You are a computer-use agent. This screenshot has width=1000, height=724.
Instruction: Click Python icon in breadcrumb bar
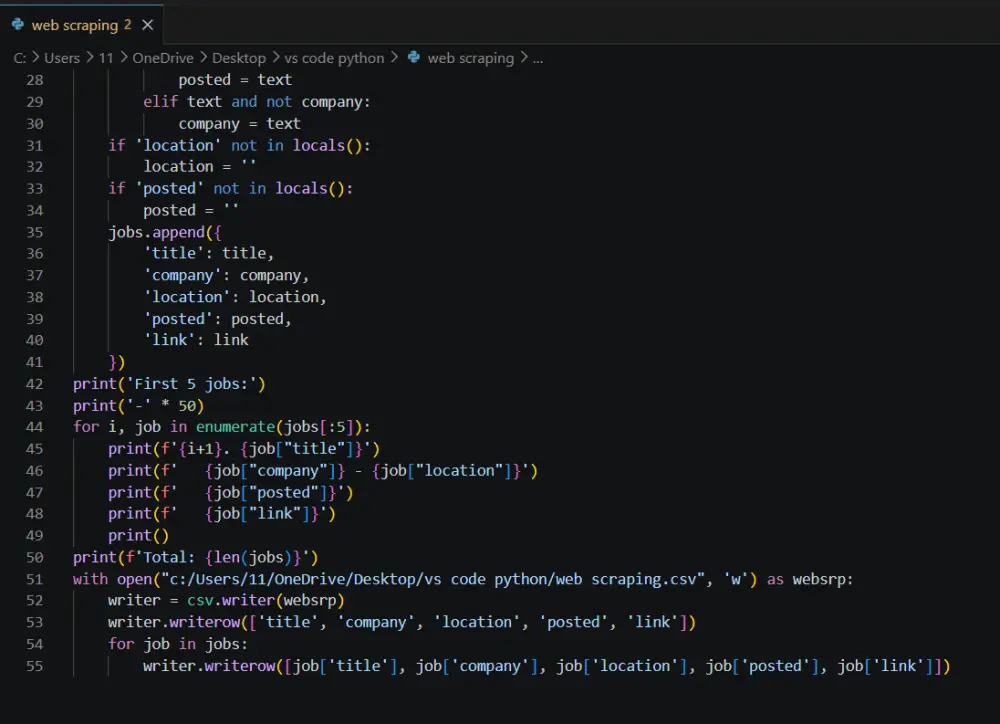[414, 57]
